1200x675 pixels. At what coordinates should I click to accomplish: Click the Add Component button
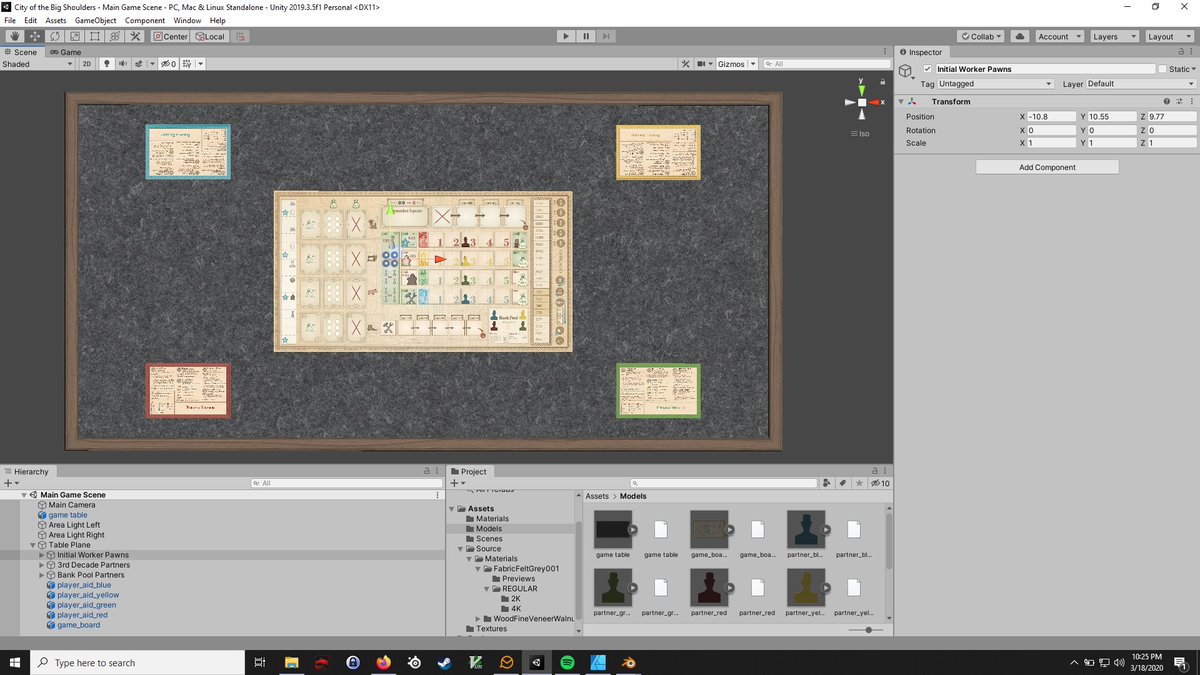coord(1047,167)
